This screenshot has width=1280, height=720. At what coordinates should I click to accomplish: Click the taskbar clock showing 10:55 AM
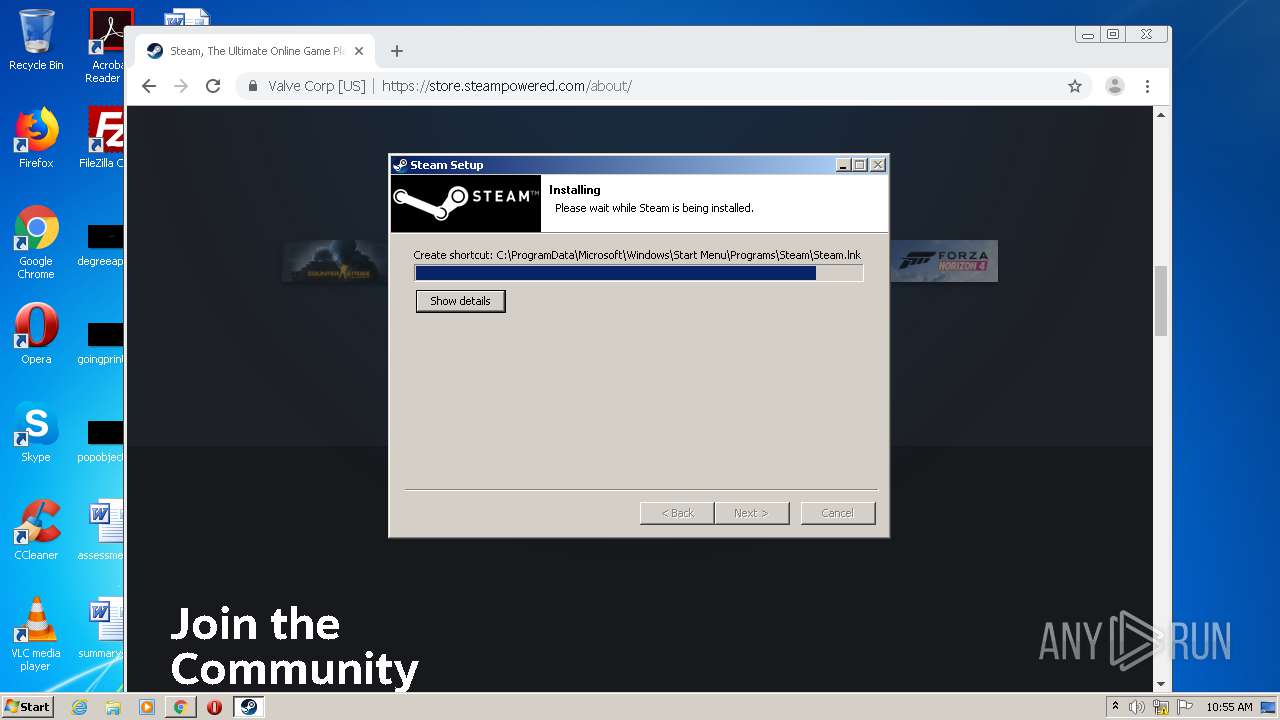point(1229,707)
